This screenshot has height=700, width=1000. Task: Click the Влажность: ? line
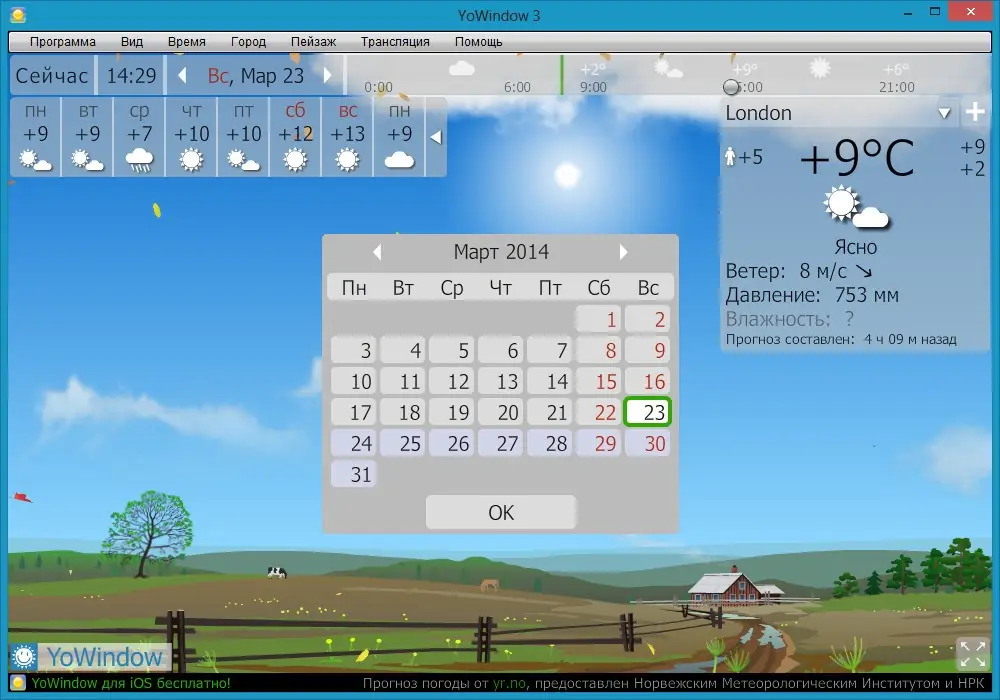click(790, 319)
